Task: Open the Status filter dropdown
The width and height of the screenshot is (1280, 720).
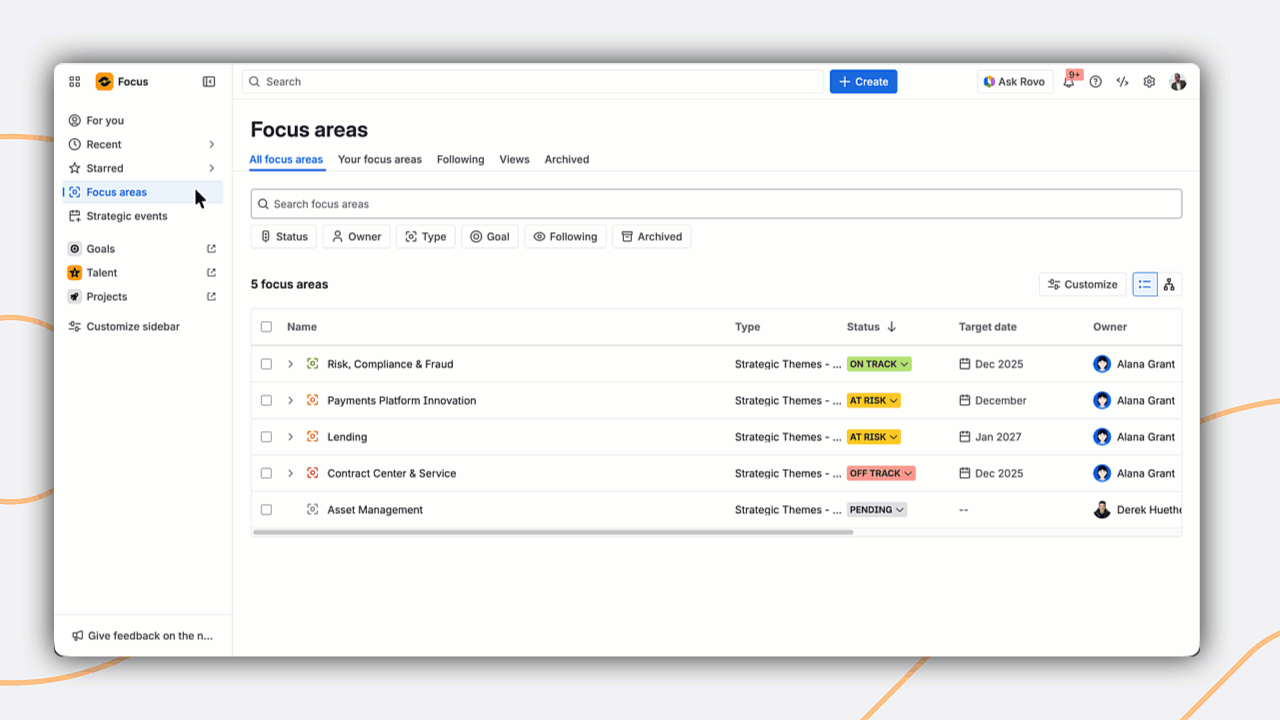Action: tap(284, 237)
